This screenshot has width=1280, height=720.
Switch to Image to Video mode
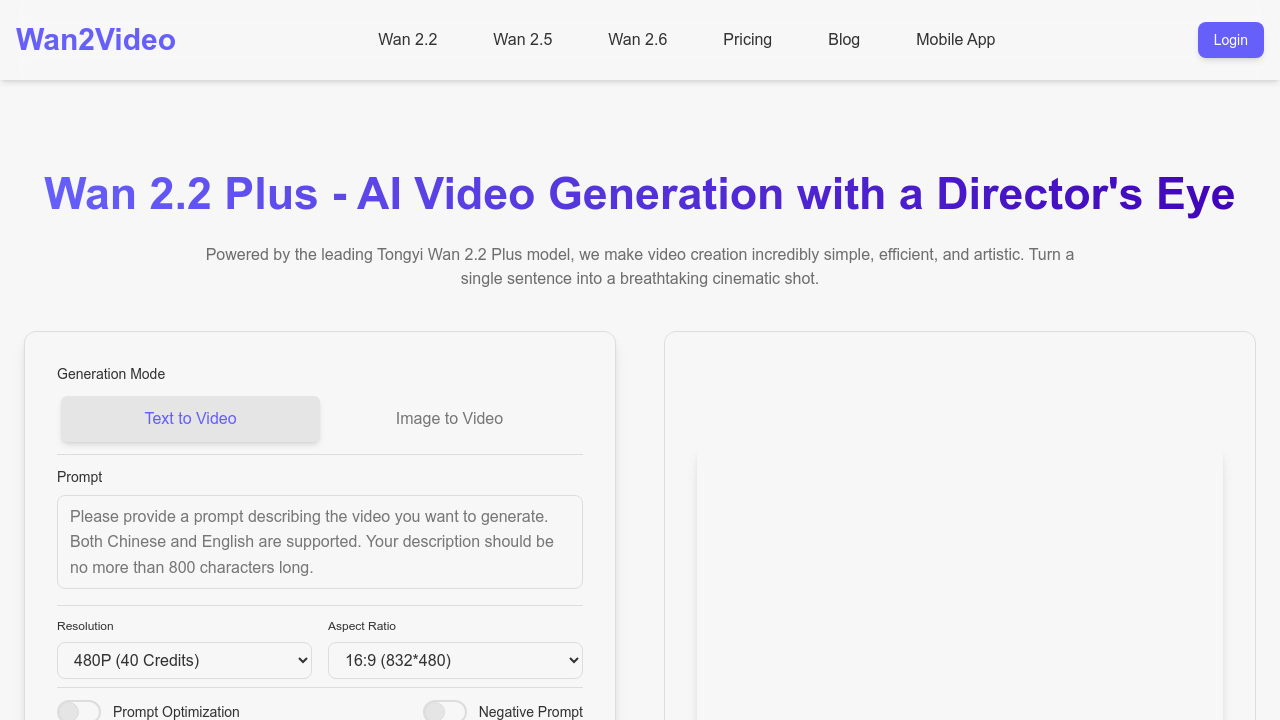(x=449, y=418)
